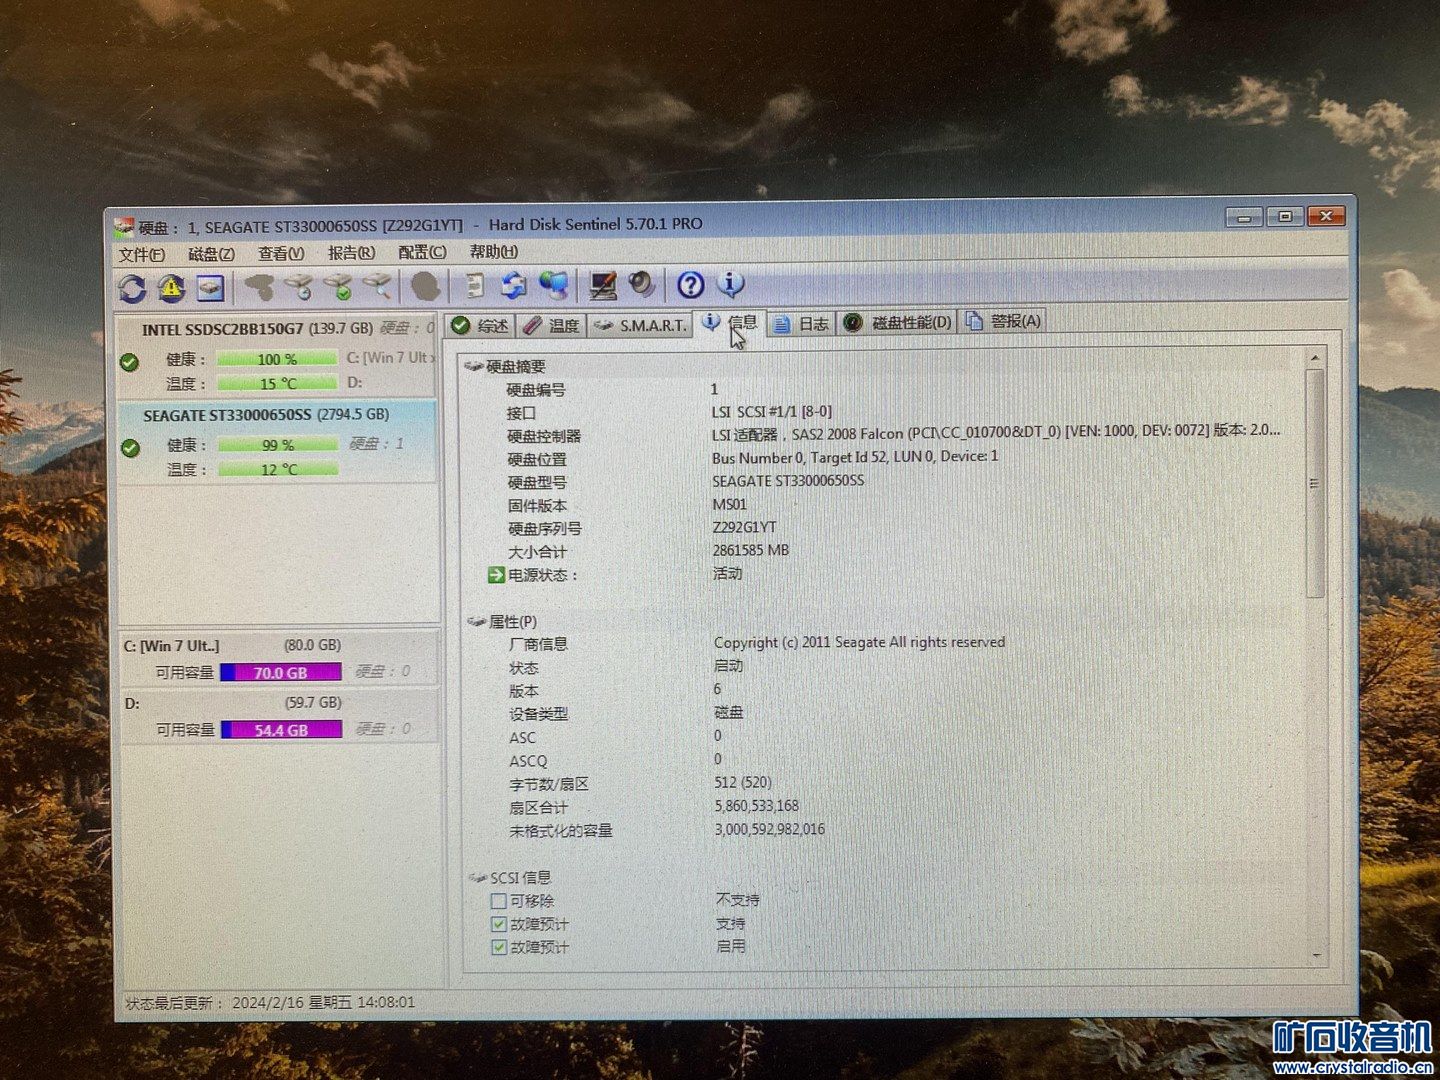
Task: Click the disk with clock toolbar icon
Action: coord(299,288)
